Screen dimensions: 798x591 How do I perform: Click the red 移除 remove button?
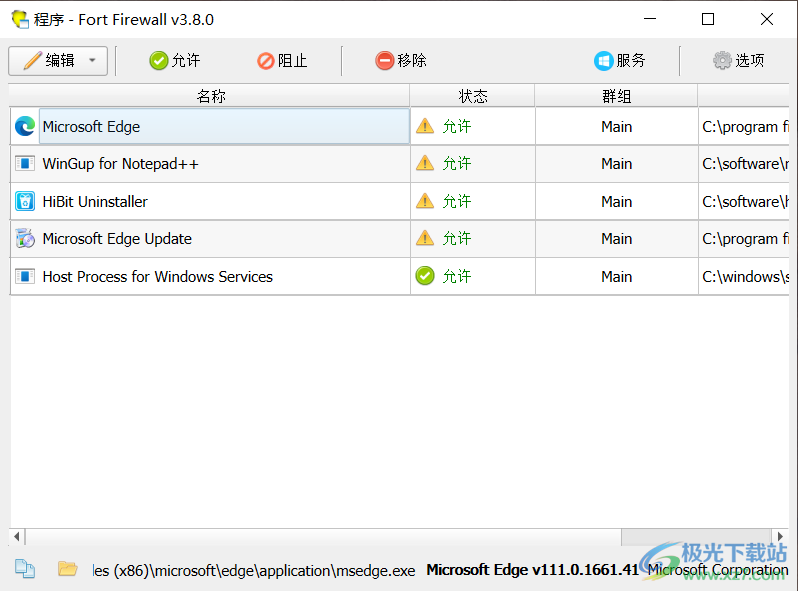click(x=401, y=61)
